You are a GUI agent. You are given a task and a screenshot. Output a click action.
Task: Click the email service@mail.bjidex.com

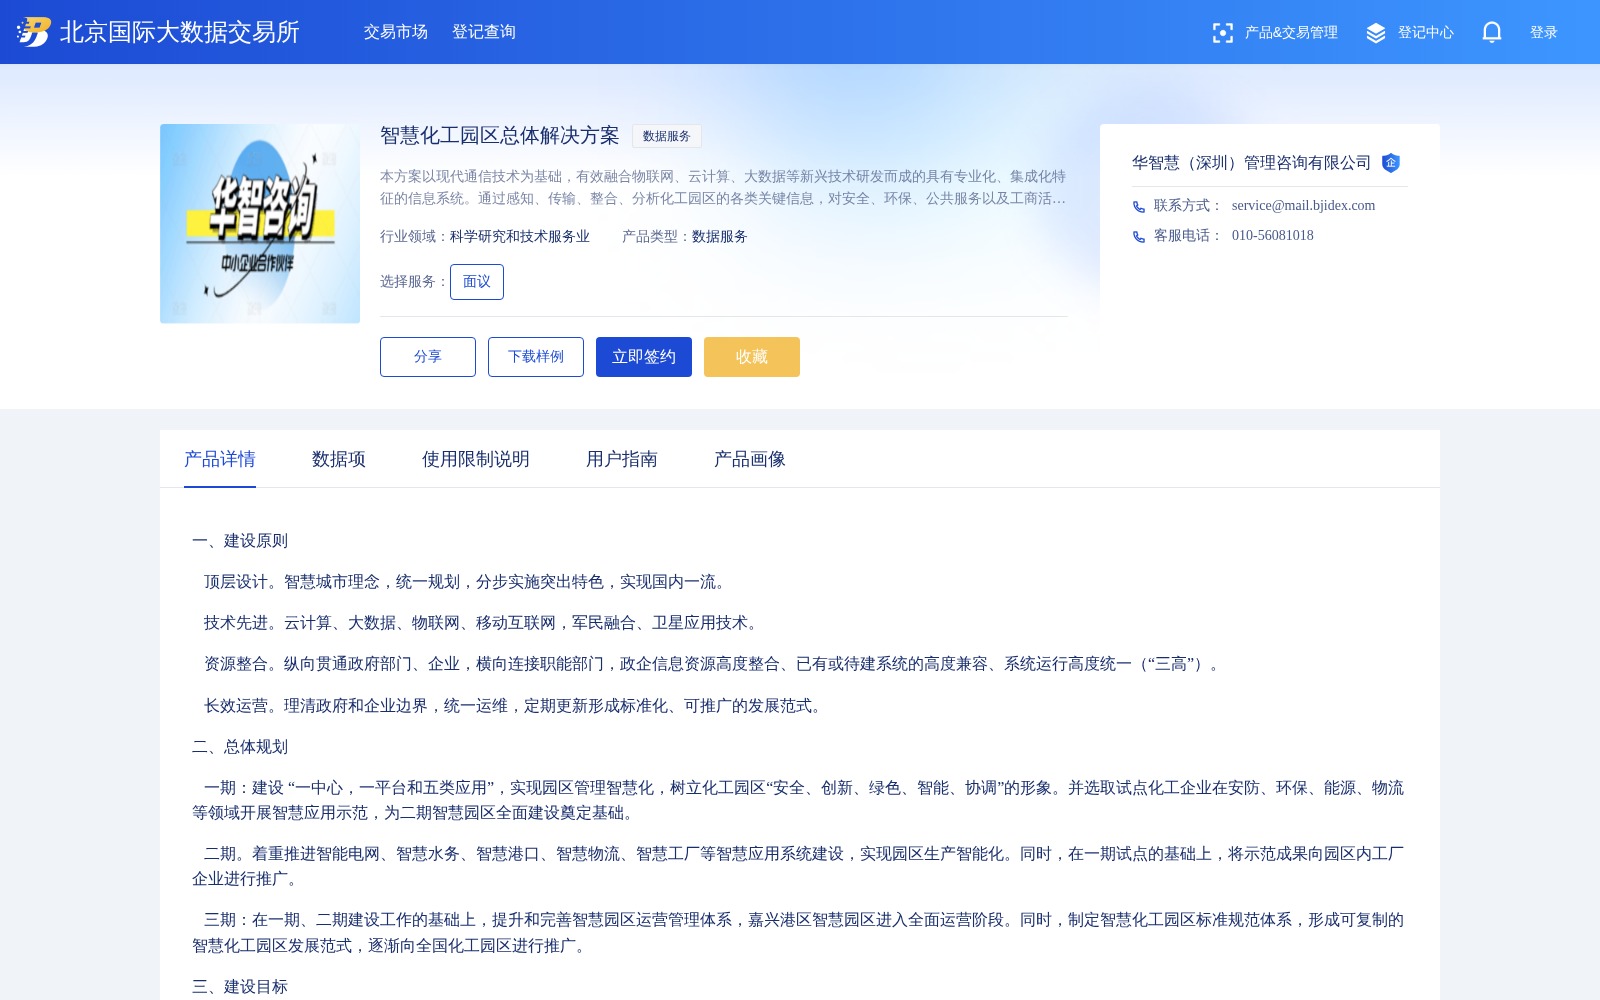[x=1304, y=206]
